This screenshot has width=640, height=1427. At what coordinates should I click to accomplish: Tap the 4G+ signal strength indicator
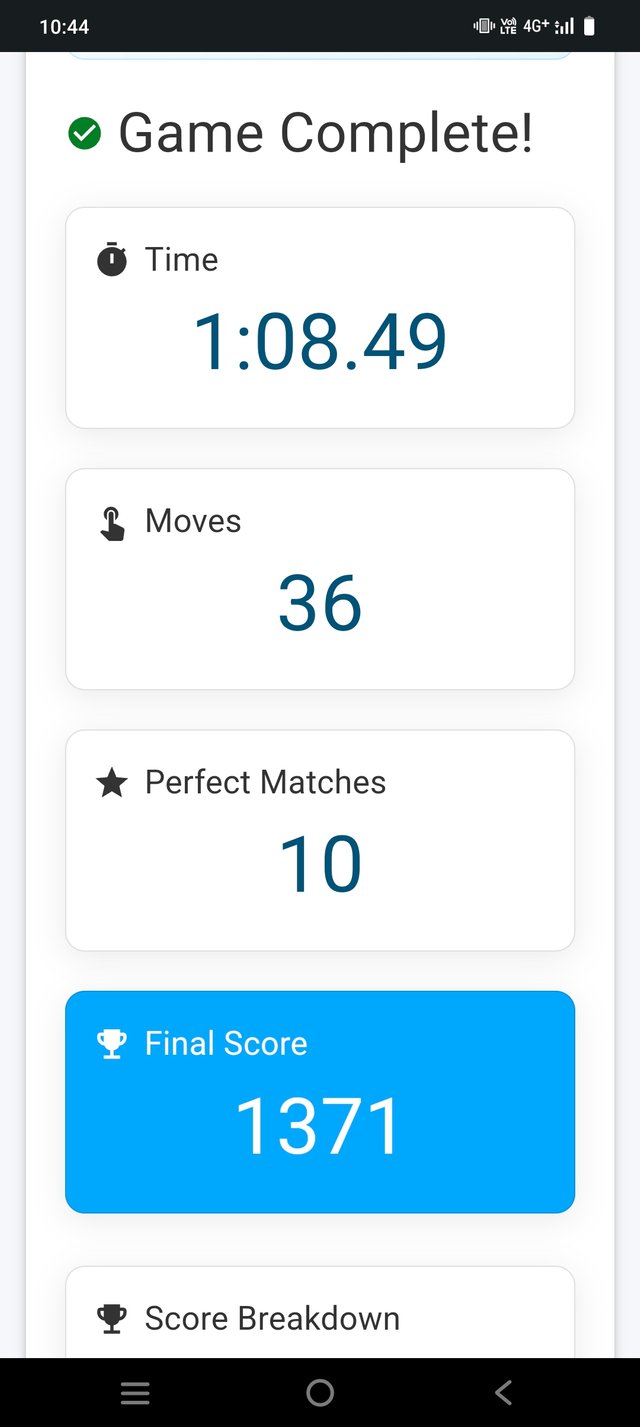549,27
